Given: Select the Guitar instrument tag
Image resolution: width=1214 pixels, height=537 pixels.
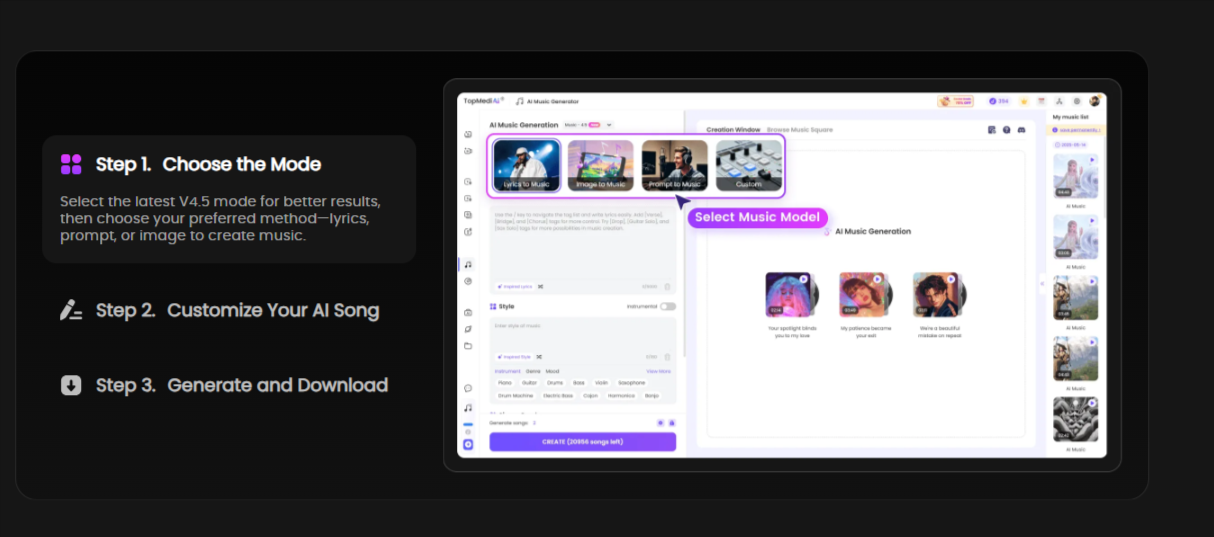Looking at the screenshot, I should tap(529, 383).
